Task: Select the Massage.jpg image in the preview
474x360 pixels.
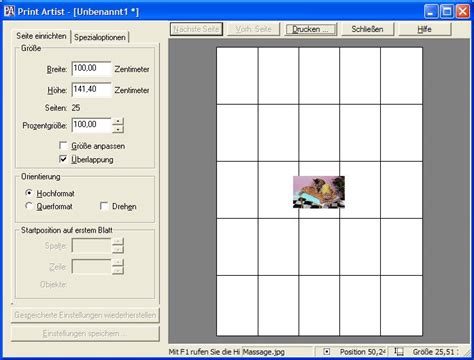Action: point(319,192)
